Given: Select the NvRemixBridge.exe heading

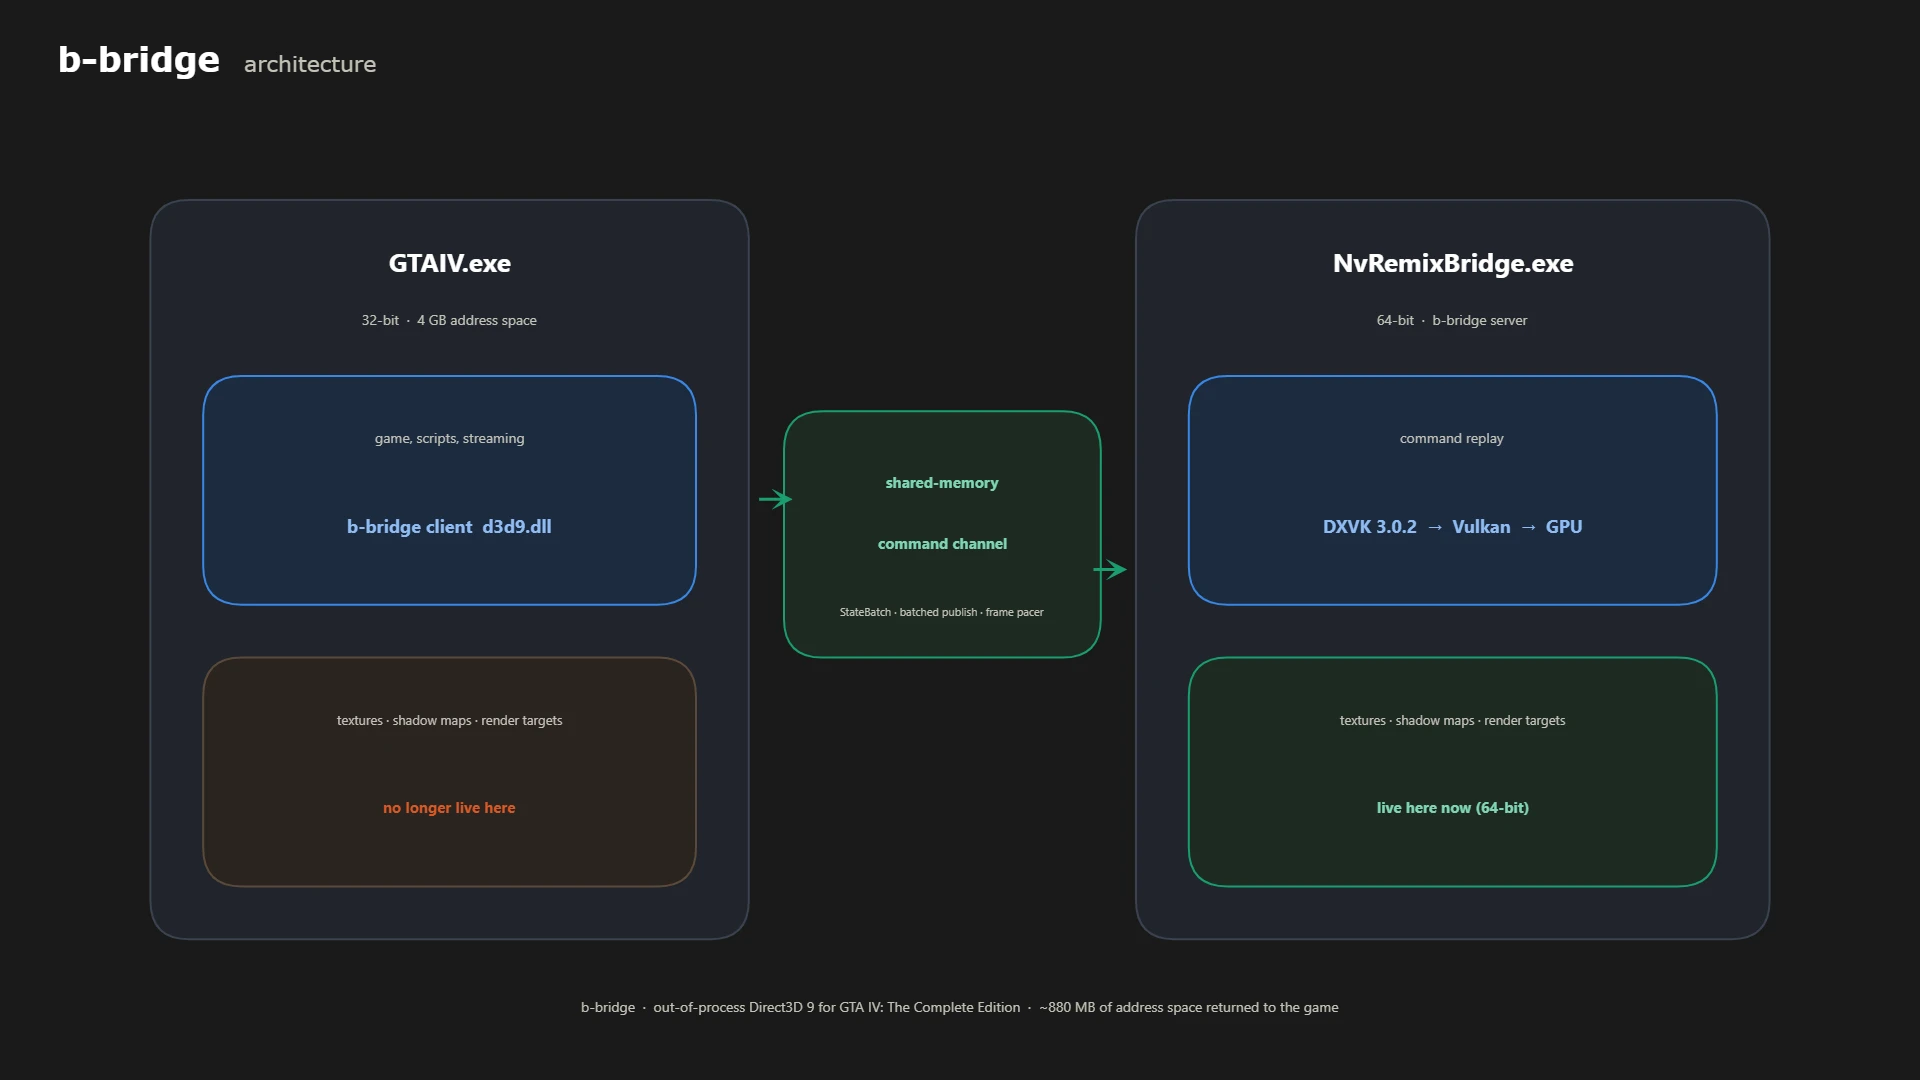Looking at the screenshot, I should click(1453, 263).
